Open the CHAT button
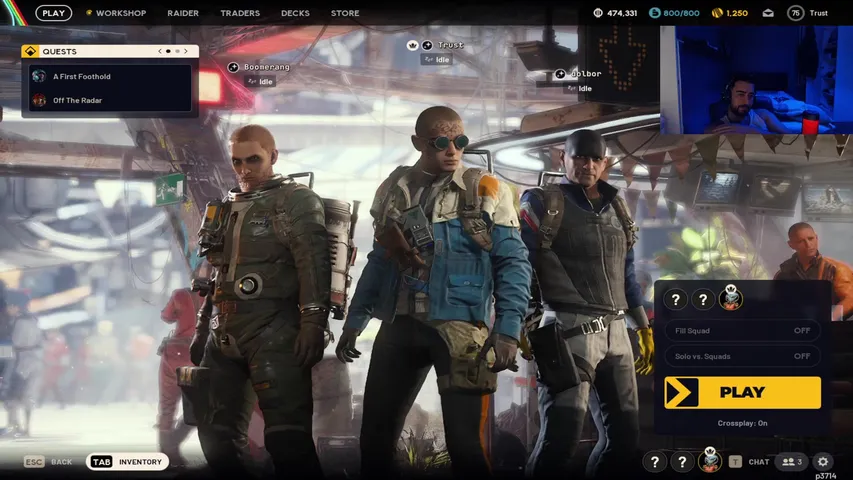 [x=758, y=462]
